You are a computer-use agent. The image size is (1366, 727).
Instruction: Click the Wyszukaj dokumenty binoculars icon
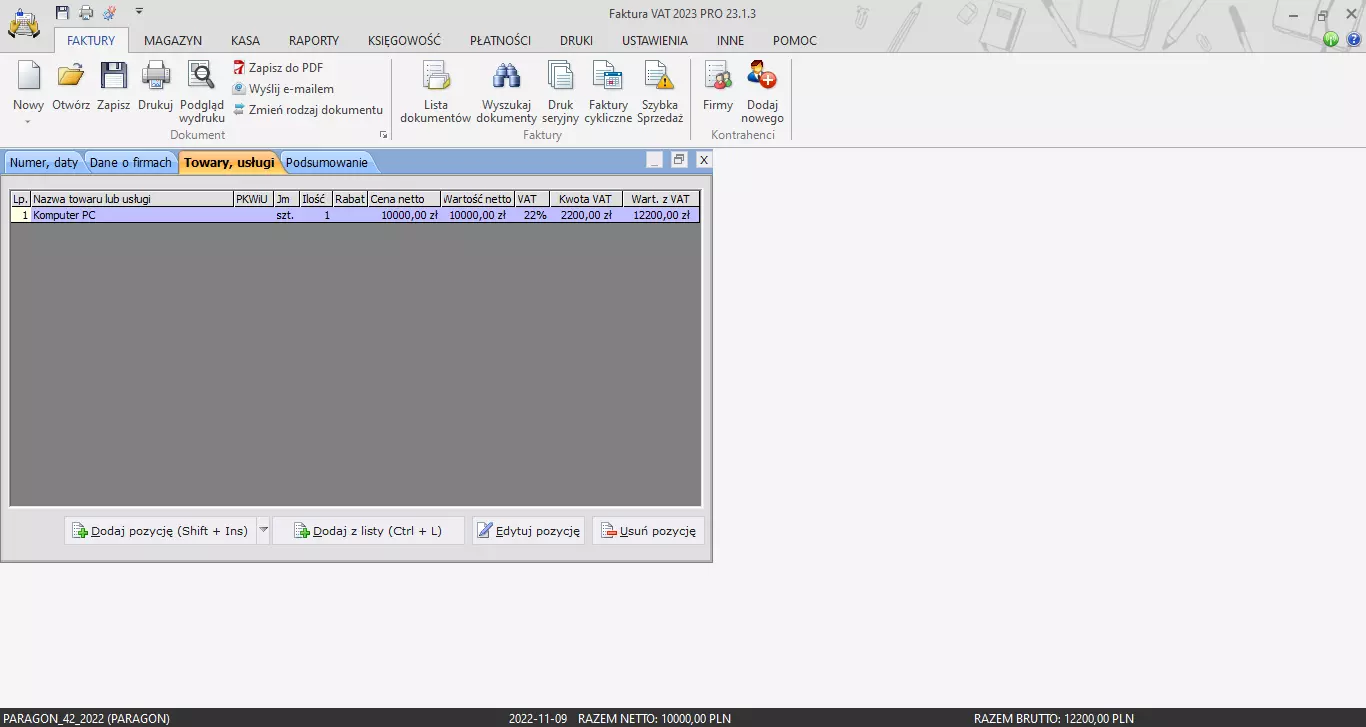pyautogui.click(x=506, y=77)
